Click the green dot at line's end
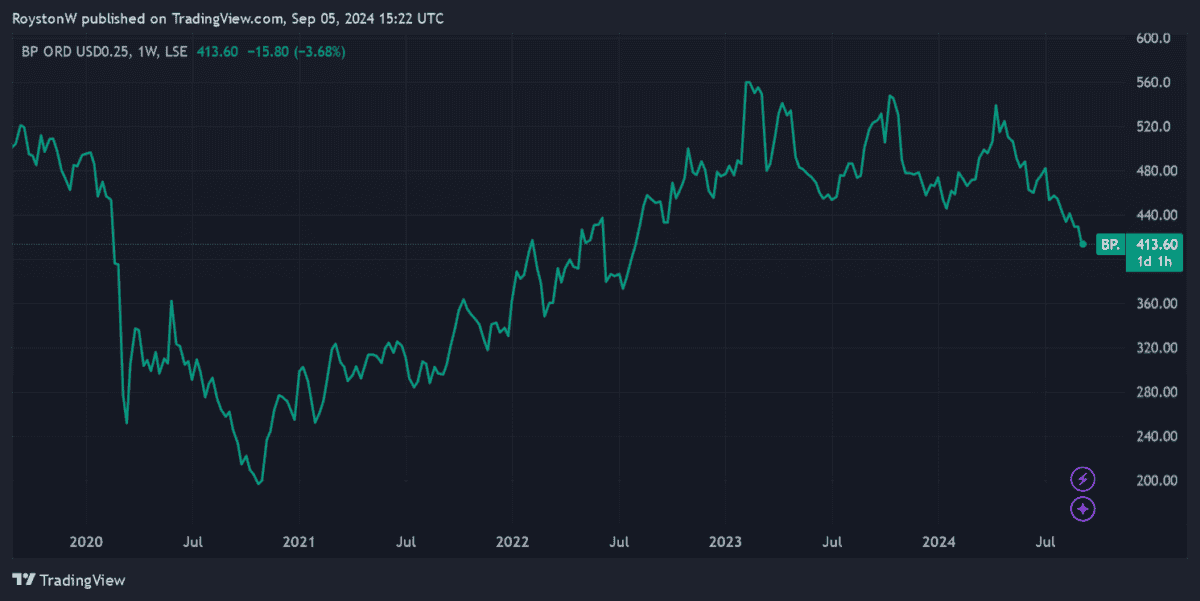 [1083, 244]
